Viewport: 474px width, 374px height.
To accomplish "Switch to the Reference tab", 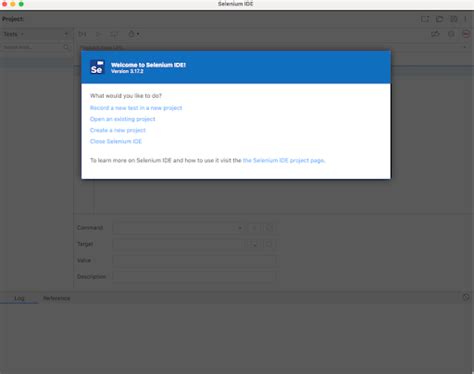I will (x=57, y=298).
